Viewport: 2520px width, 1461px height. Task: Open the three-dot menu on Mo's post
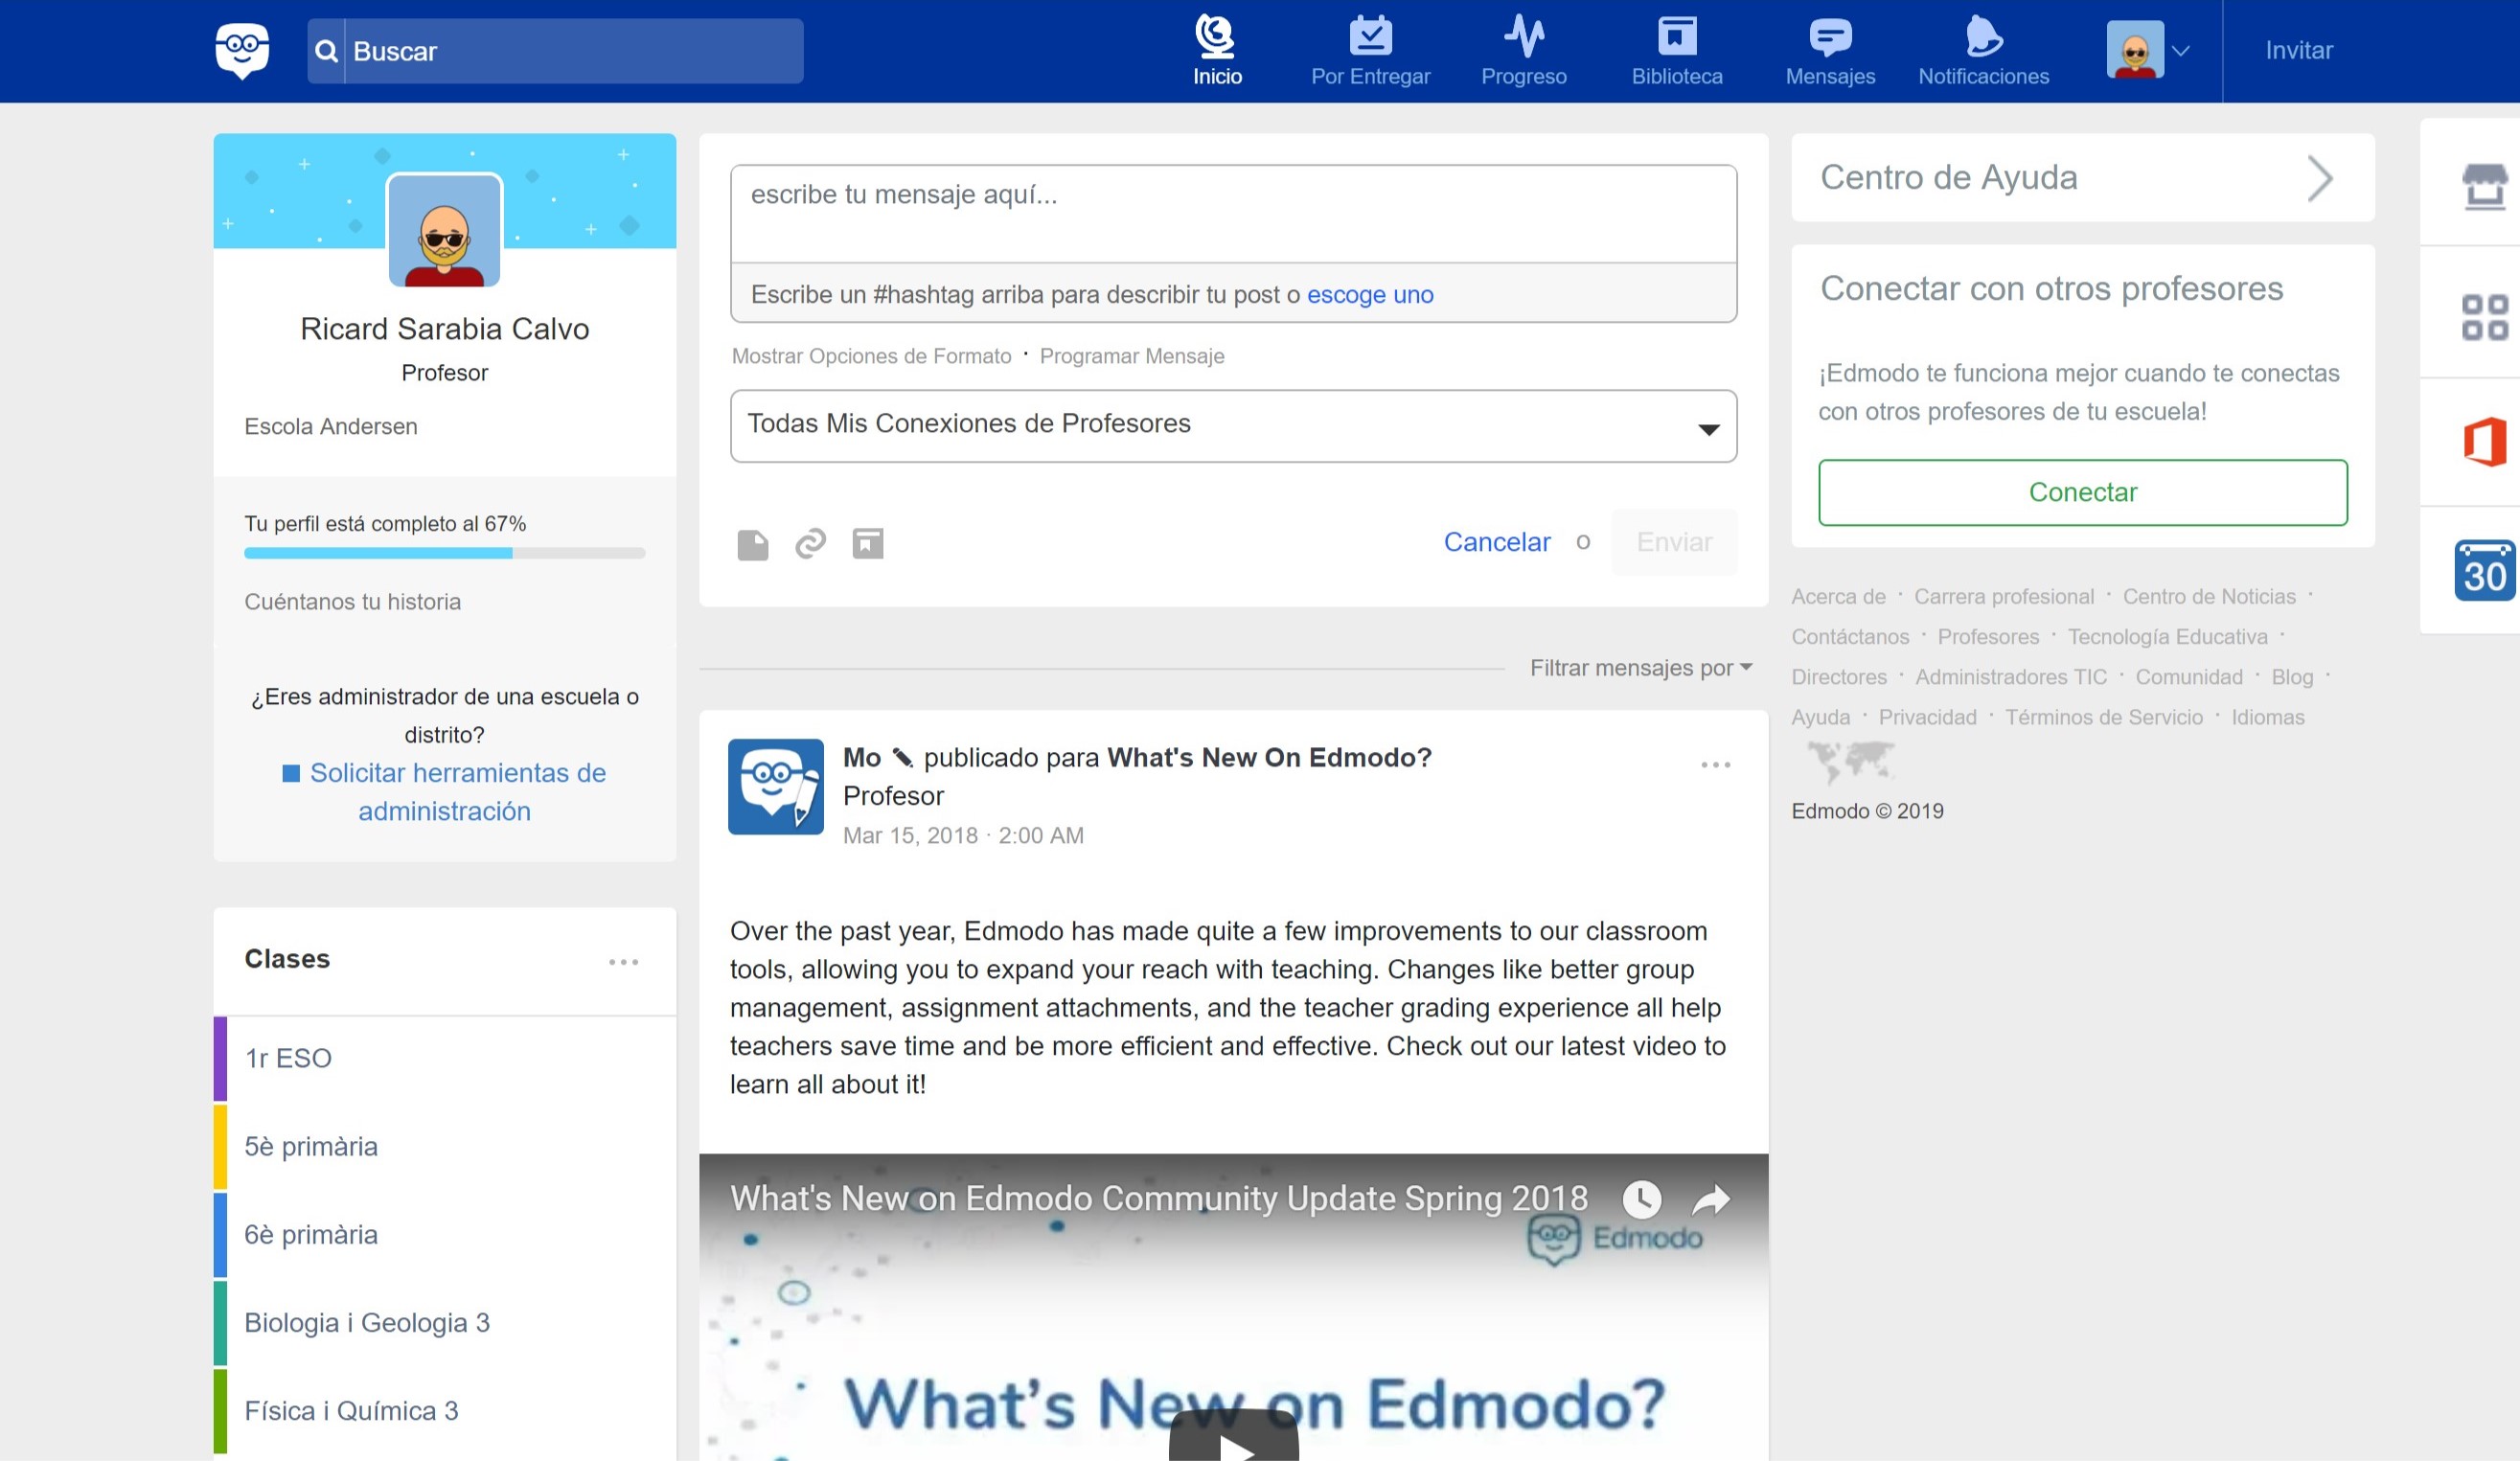[1715, 765]
